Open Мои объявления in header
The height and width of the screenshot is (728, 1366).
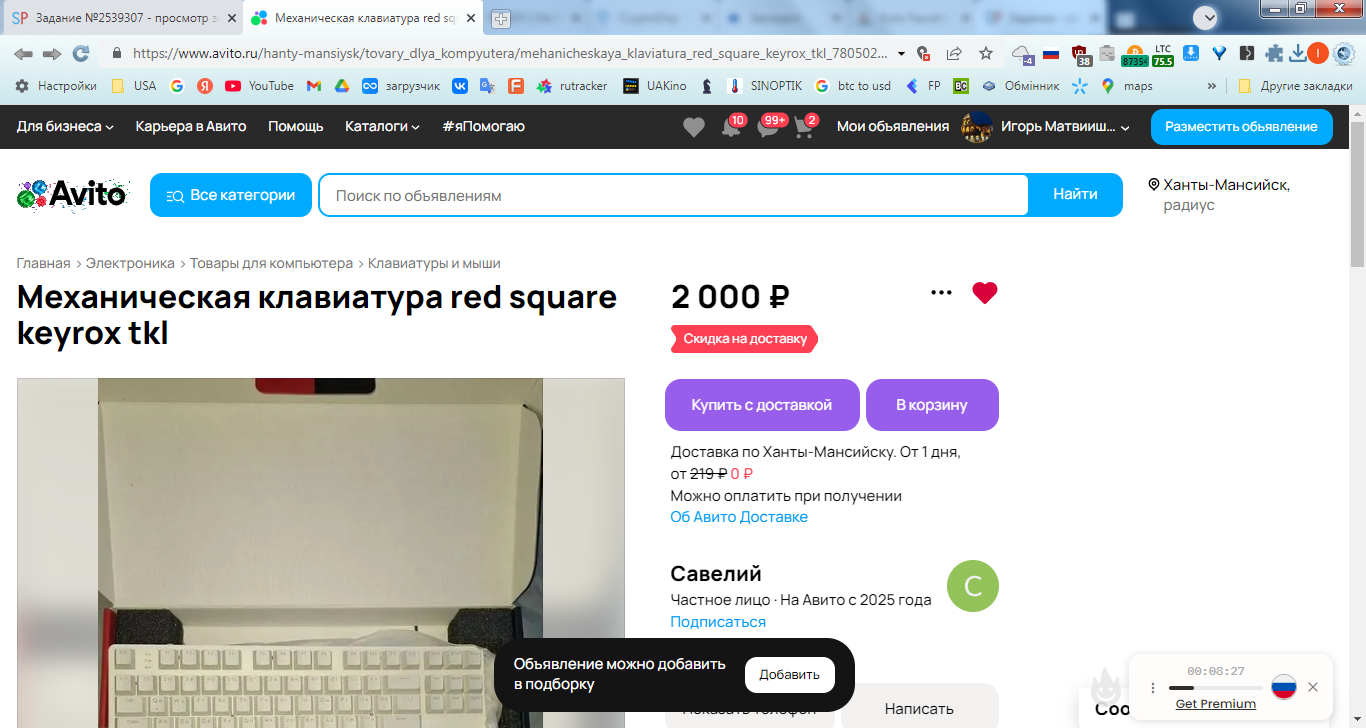click(893, 126)
